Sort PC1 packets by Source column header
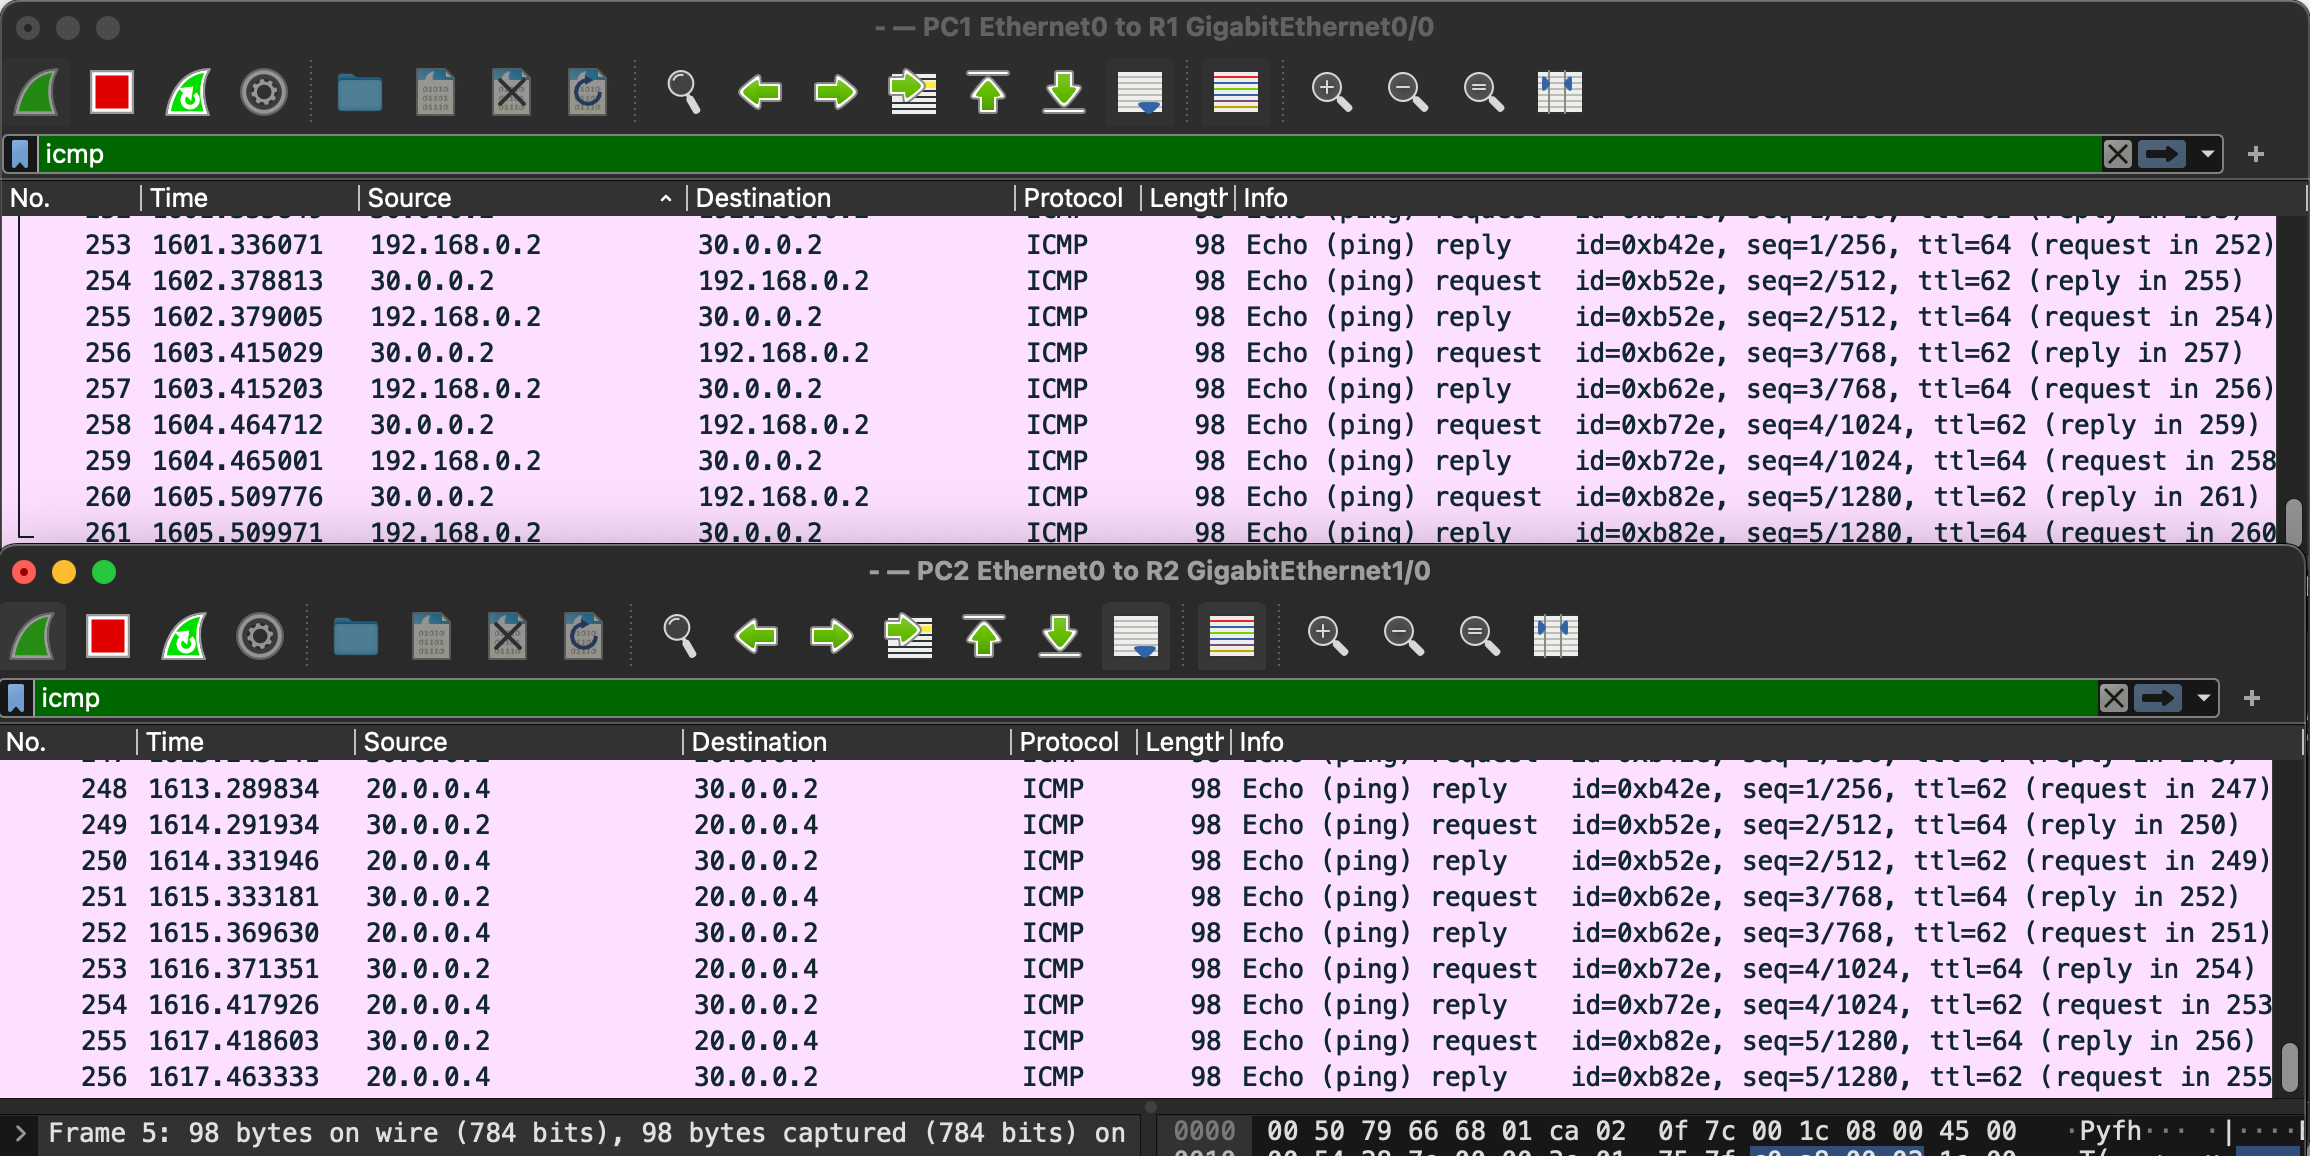2310x1156 pixels. pyautogui.click(x=409, y=198)
